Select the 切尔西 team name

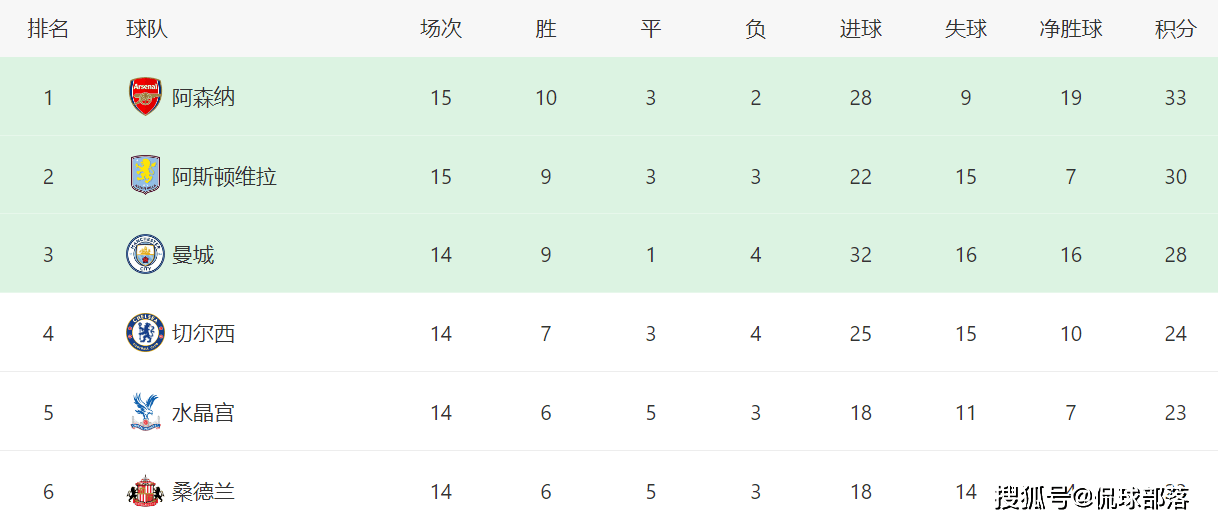pyautogui.click(x=203, y=334)
